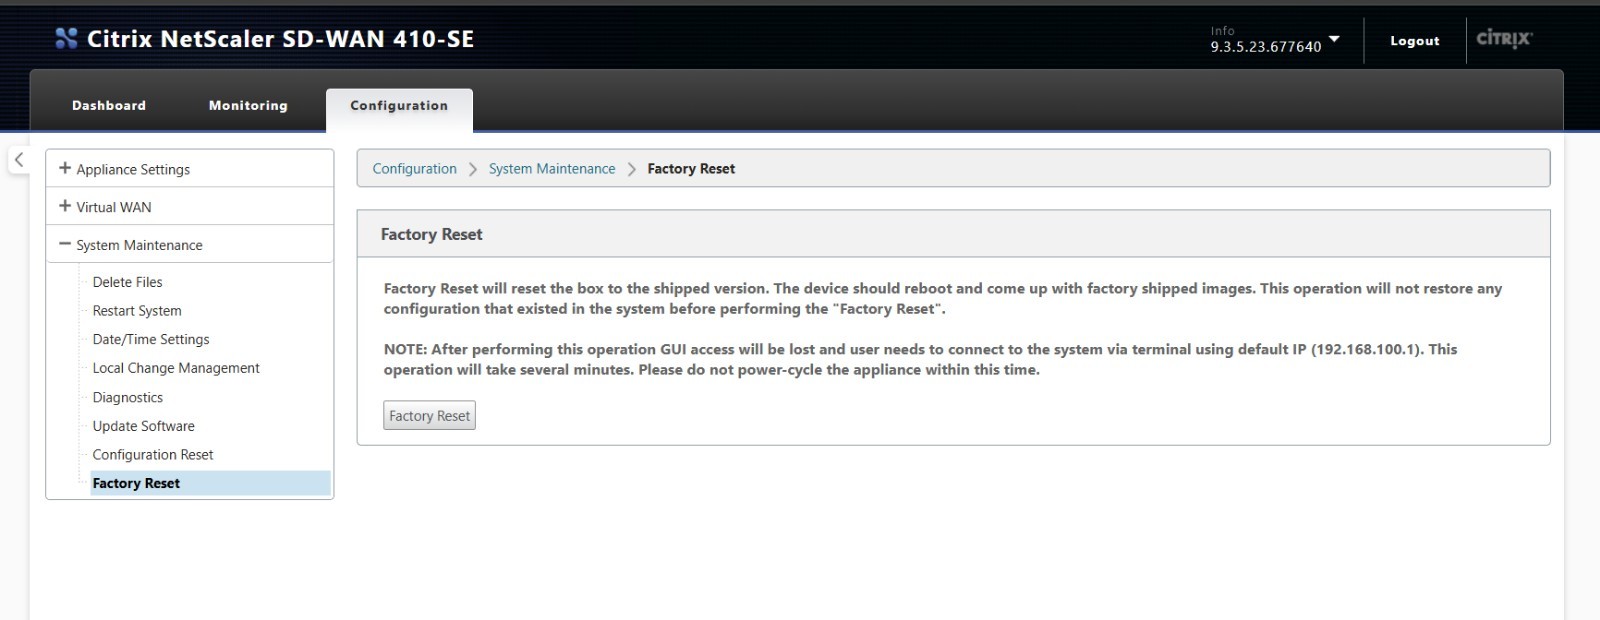Image resolution: width=1600 pixels, height=620 pixels.
Task: Open Restart System in the sidebar
Action: (x=137, y=311)
